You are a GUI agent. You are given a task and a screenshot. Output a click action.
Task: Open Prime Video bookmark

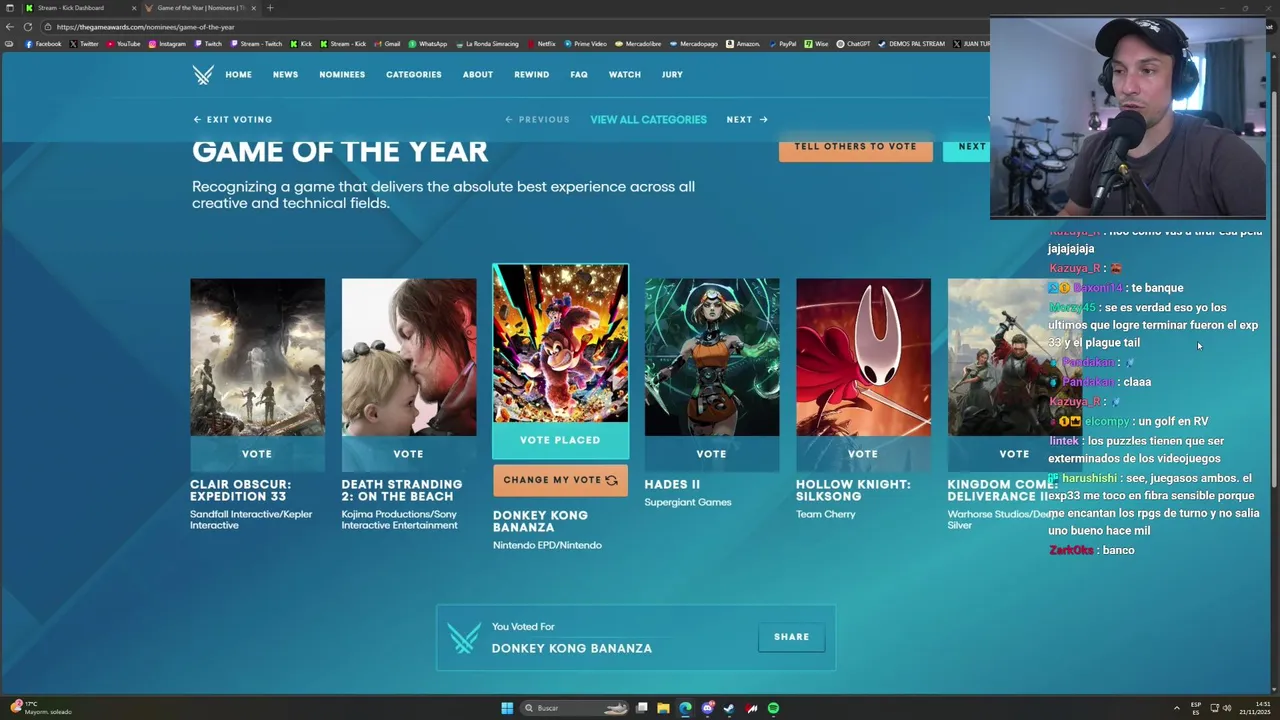[585, 44]
